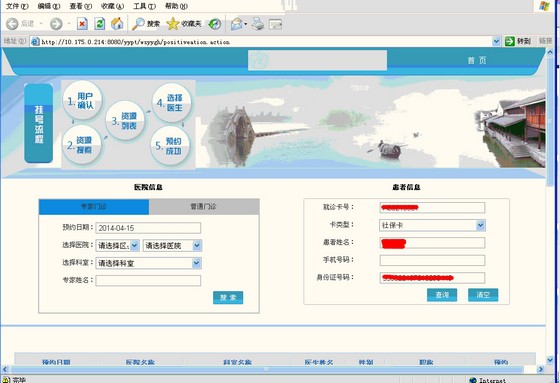Stop page loading with red X icon
Screen dimensions: 560x383
tap(82, 24)
